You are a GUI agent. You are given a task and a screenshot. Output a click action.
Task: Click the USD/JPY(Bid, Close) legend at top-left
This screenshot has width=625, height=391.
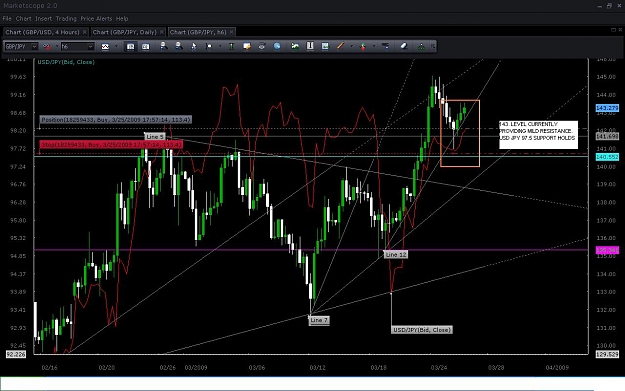[66, 62]
